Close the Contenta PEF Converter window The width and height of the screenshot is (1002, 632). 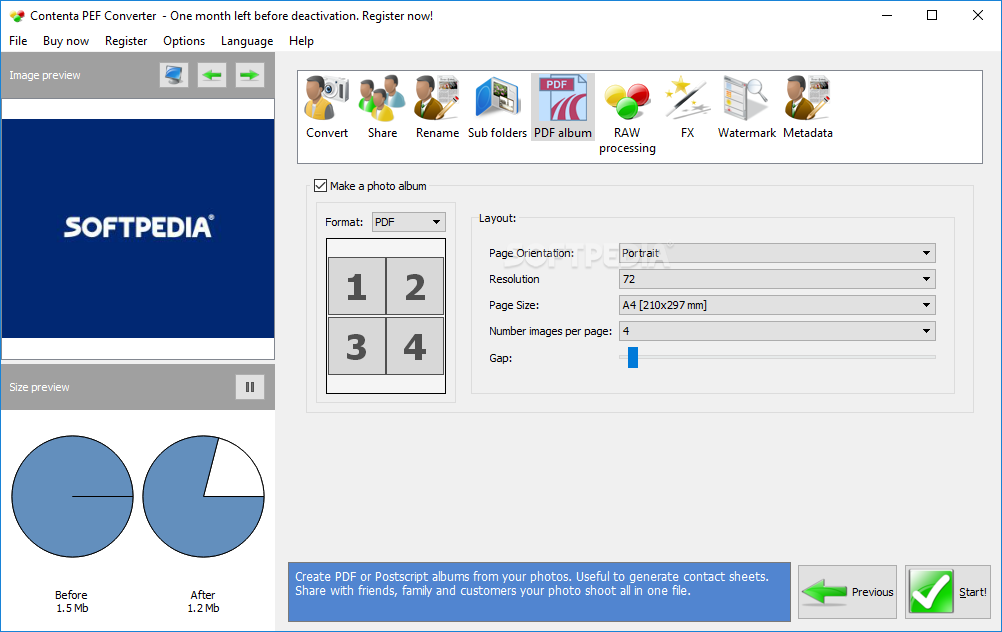[x=978, y=15]
